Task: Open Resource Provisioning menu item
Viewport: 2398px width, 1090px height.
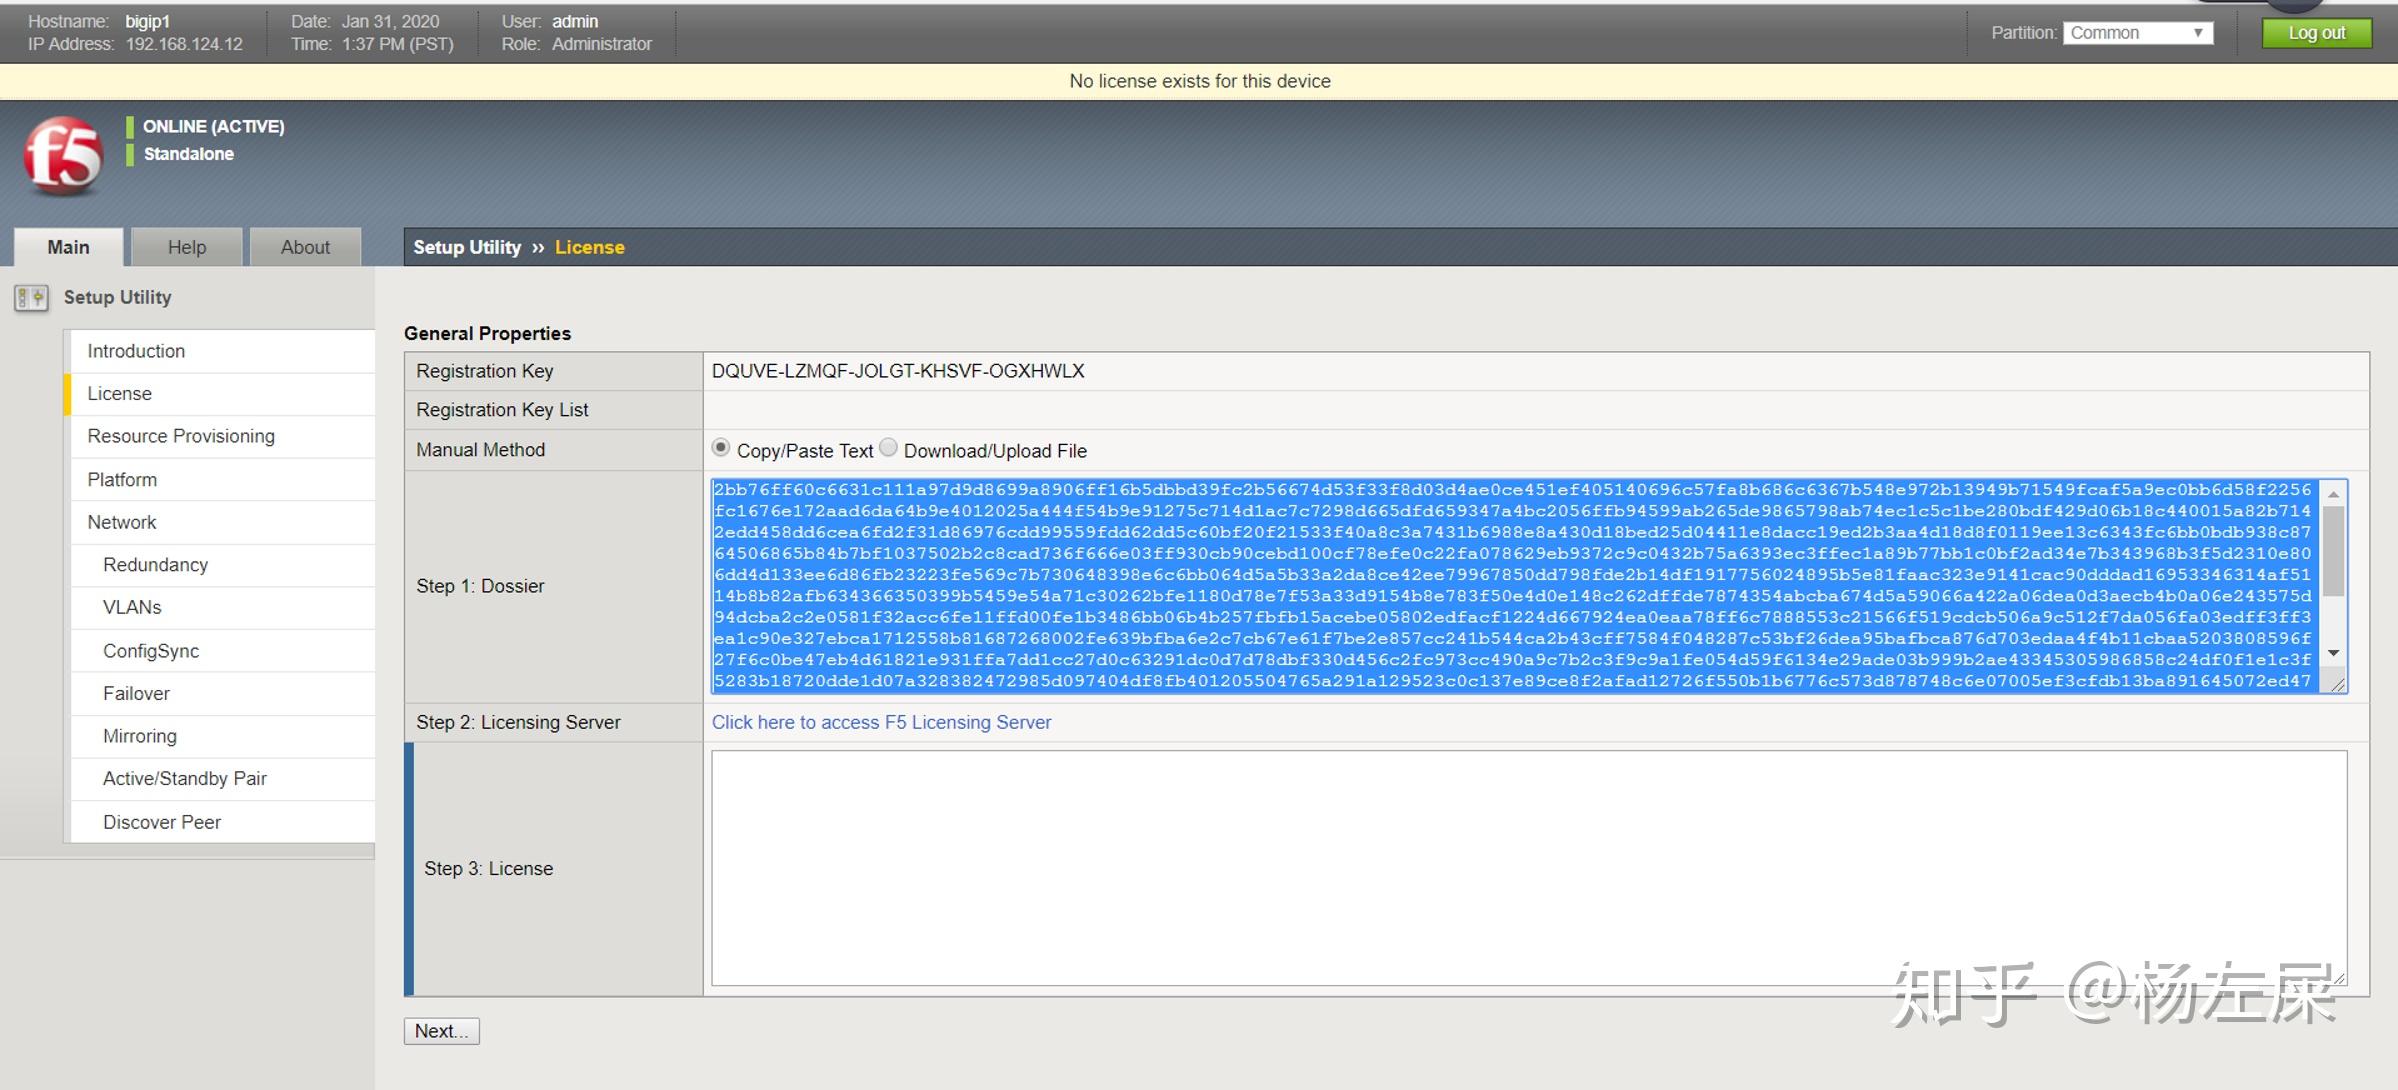Action: pyautogui.click(x=222, y=436)
